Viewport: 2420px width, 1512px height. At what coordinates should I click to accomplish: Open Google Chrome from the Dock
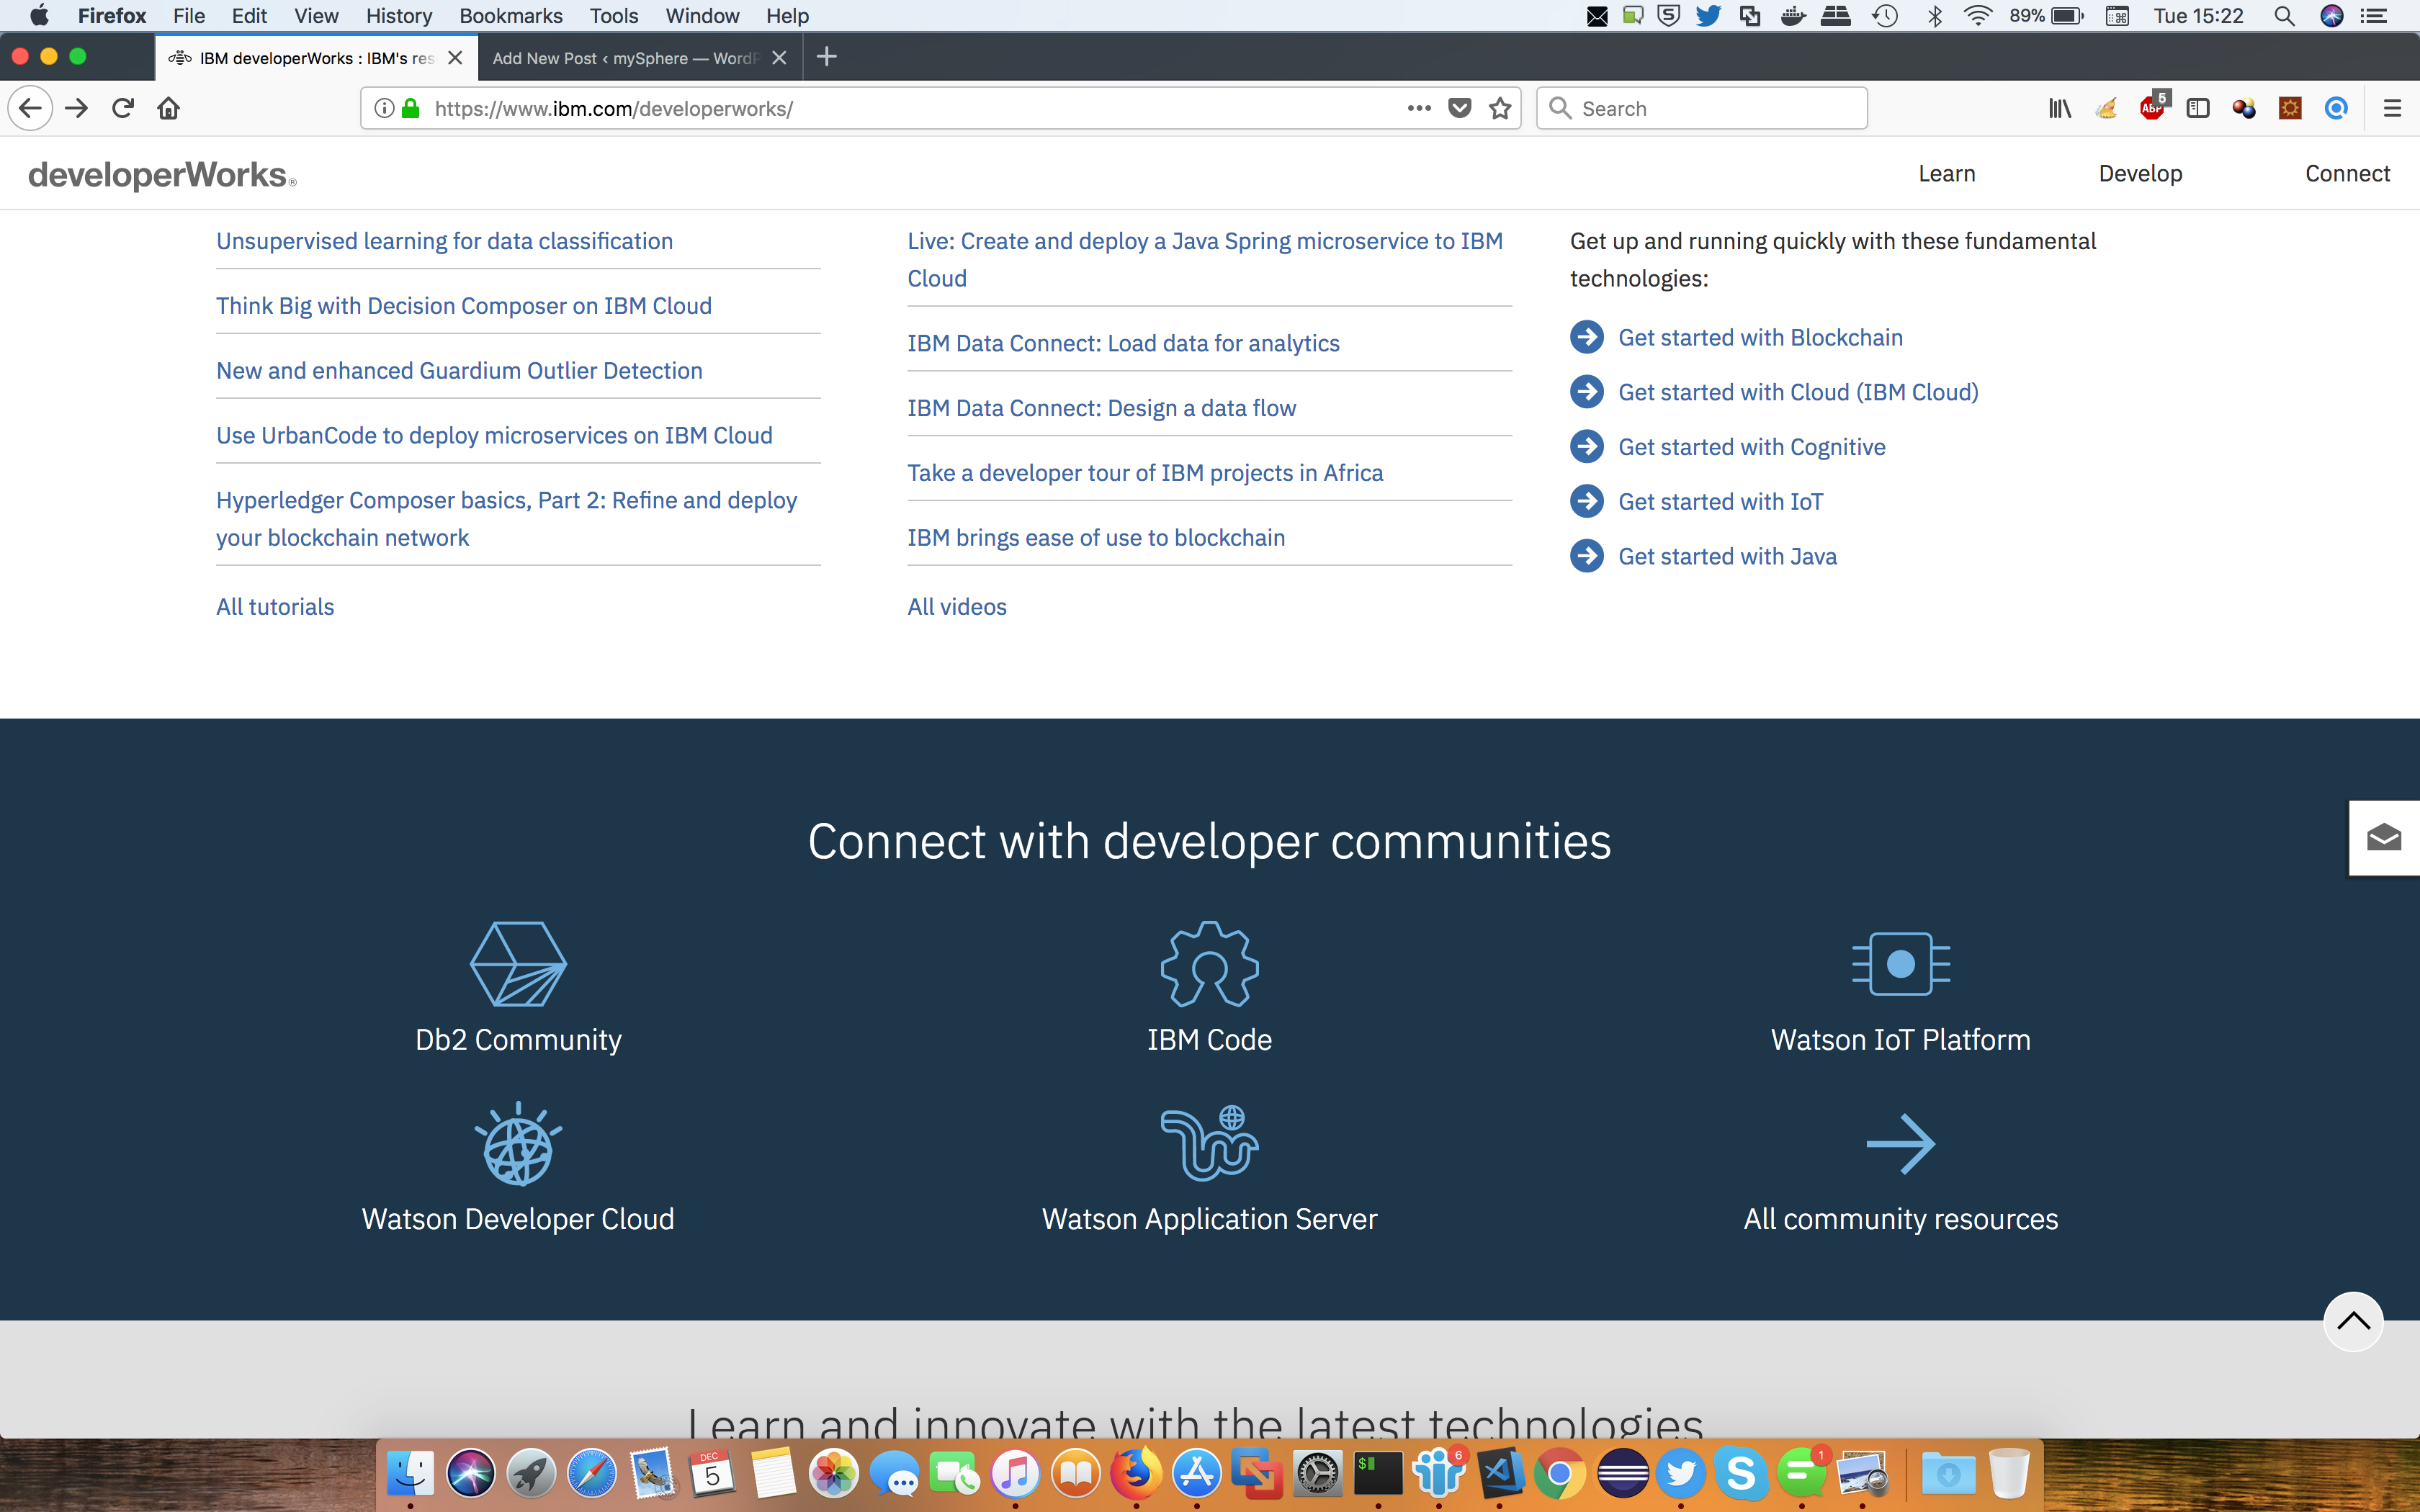click(x=1560, y=1473)
